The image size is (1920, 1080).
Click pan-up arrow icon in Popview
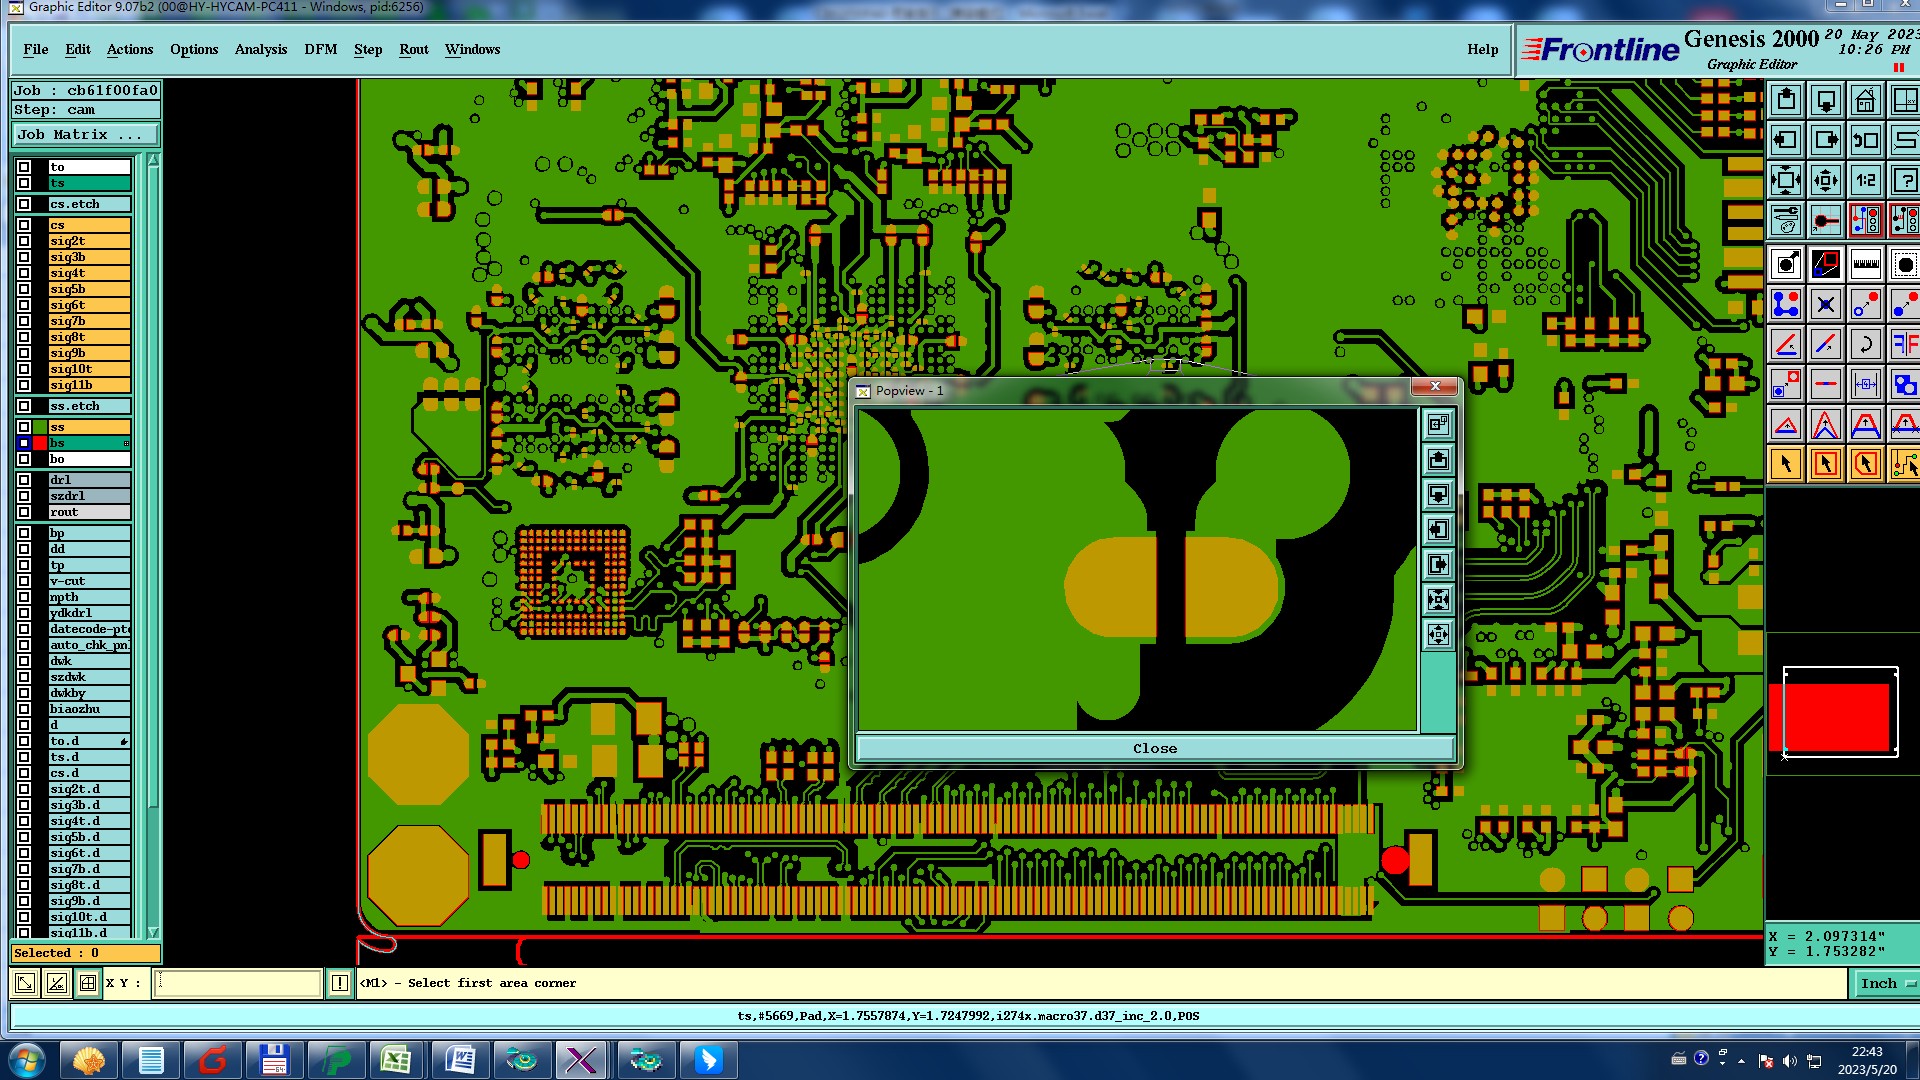(1438, 459)
